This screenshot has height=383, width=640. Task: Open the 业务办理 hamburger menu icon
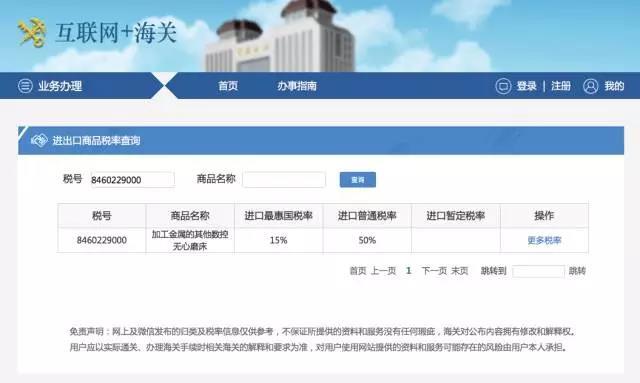[x=25, y=86]
